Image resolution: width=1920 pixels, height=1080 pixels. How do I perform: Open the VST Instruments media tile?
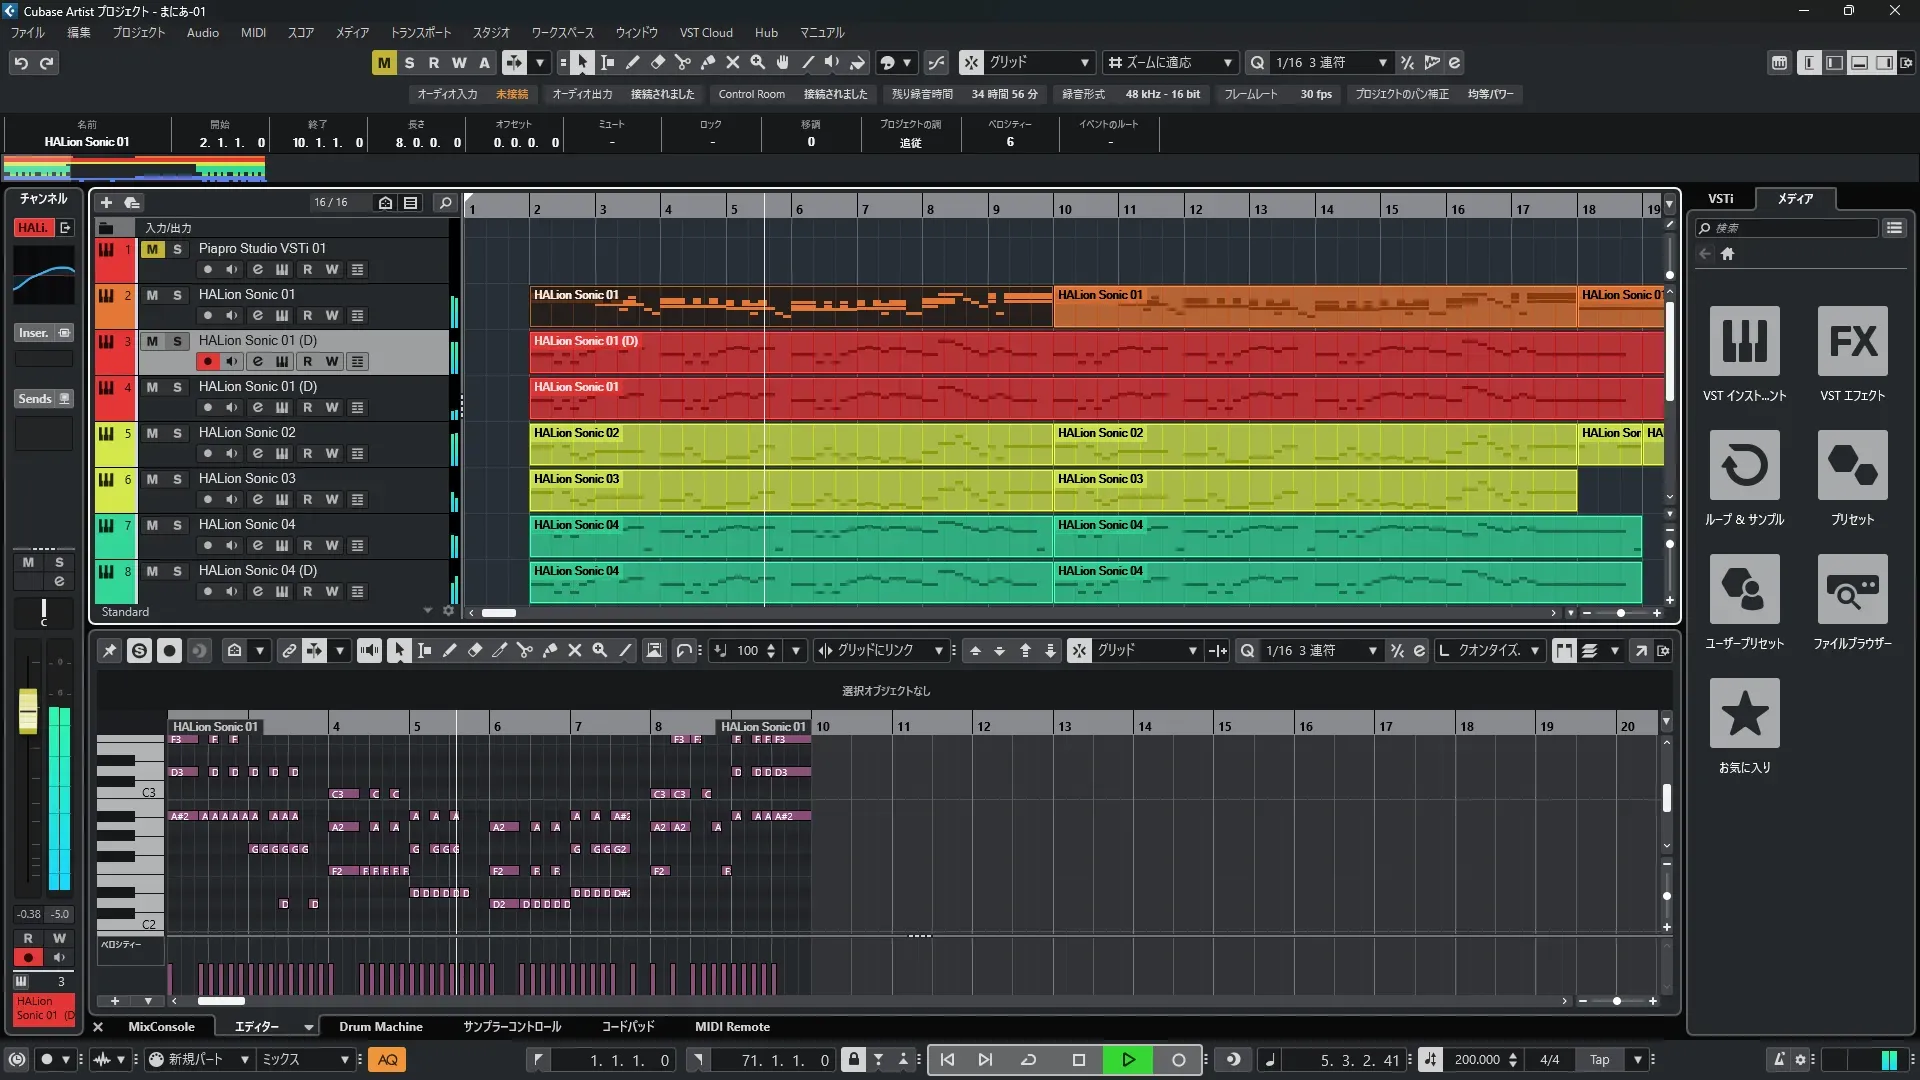click(1744, 342)
